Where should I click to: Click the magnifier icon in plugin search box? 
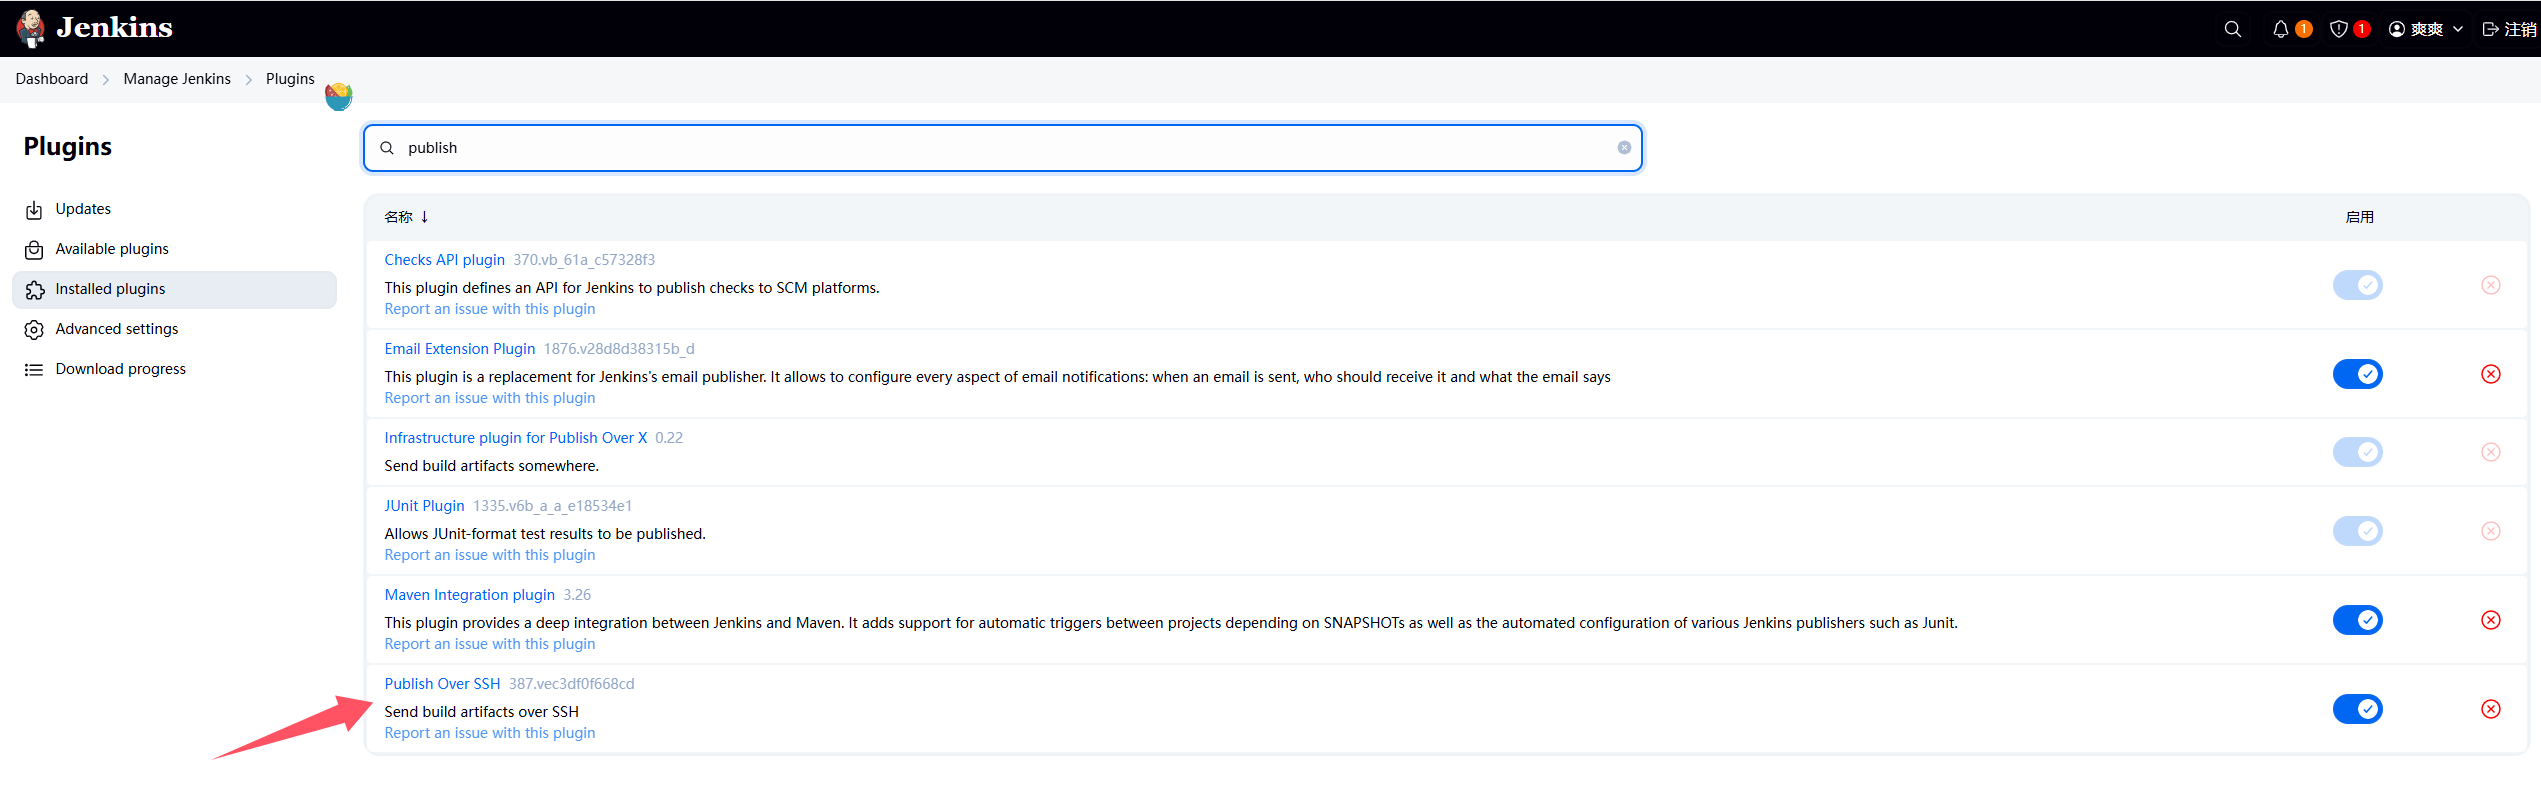387,148
